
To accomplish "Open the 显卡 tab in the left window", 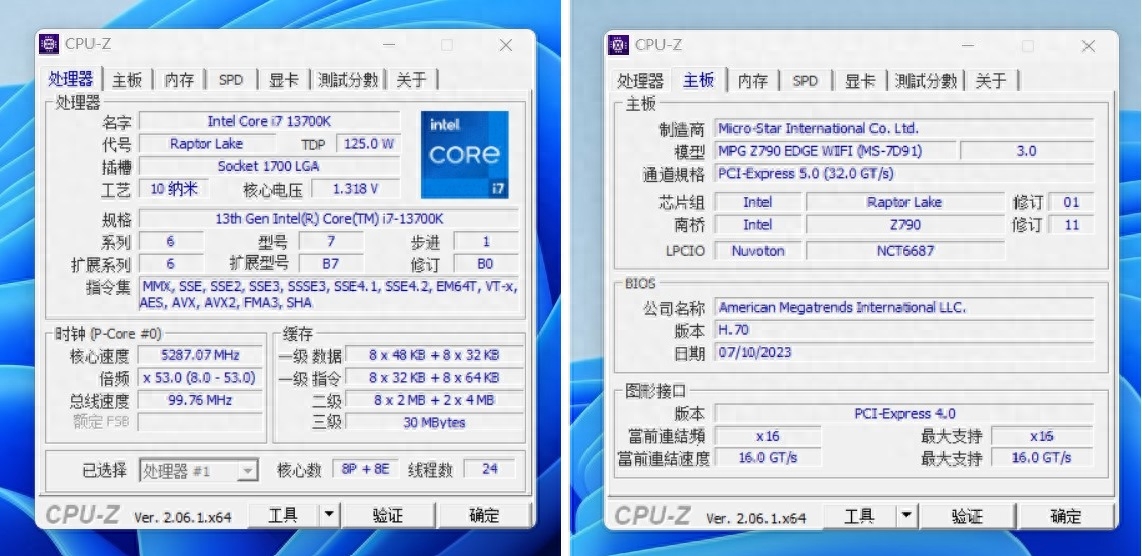I will click(284, 79).
